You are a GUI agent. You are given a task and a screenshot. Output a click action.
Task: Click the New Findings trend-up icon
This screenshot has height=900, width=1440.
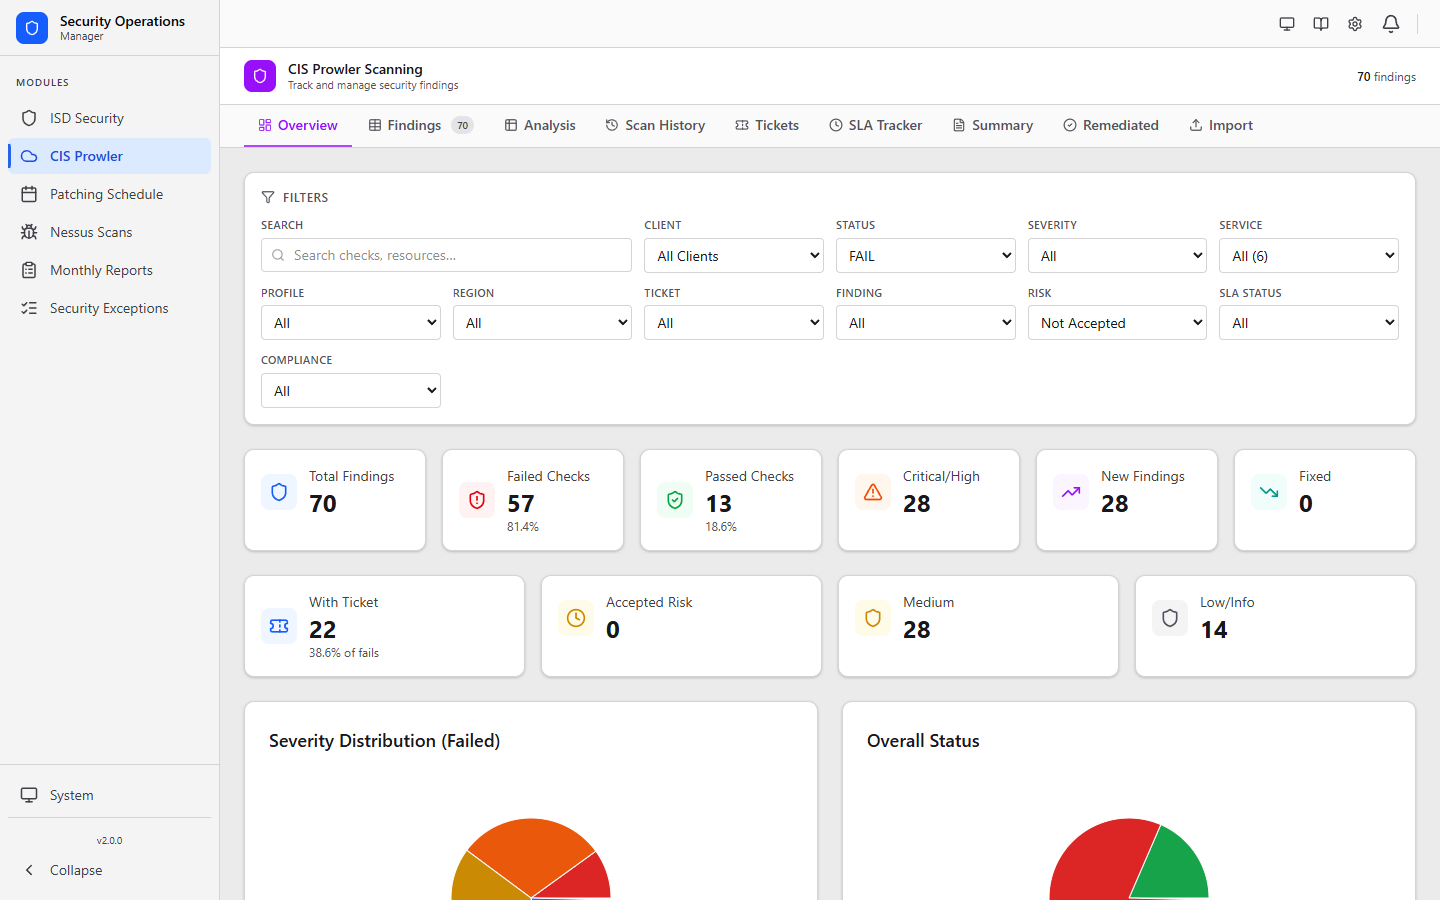coord(1071,492)
